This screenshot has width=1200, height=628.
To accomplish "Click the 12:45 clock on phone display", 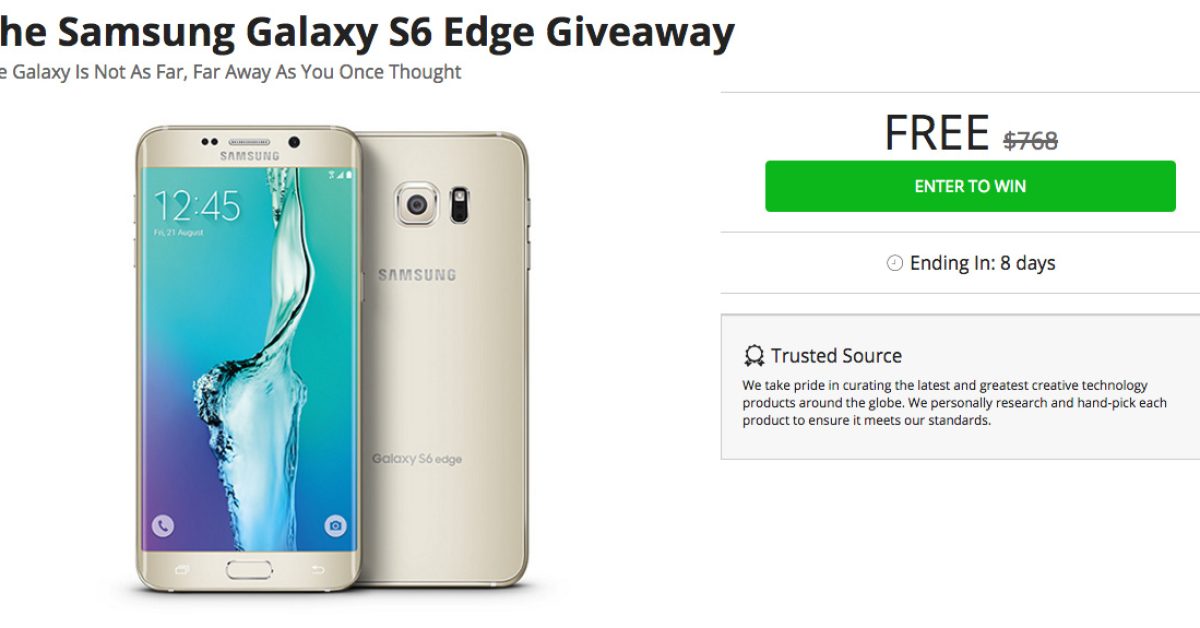I will 197,206.
